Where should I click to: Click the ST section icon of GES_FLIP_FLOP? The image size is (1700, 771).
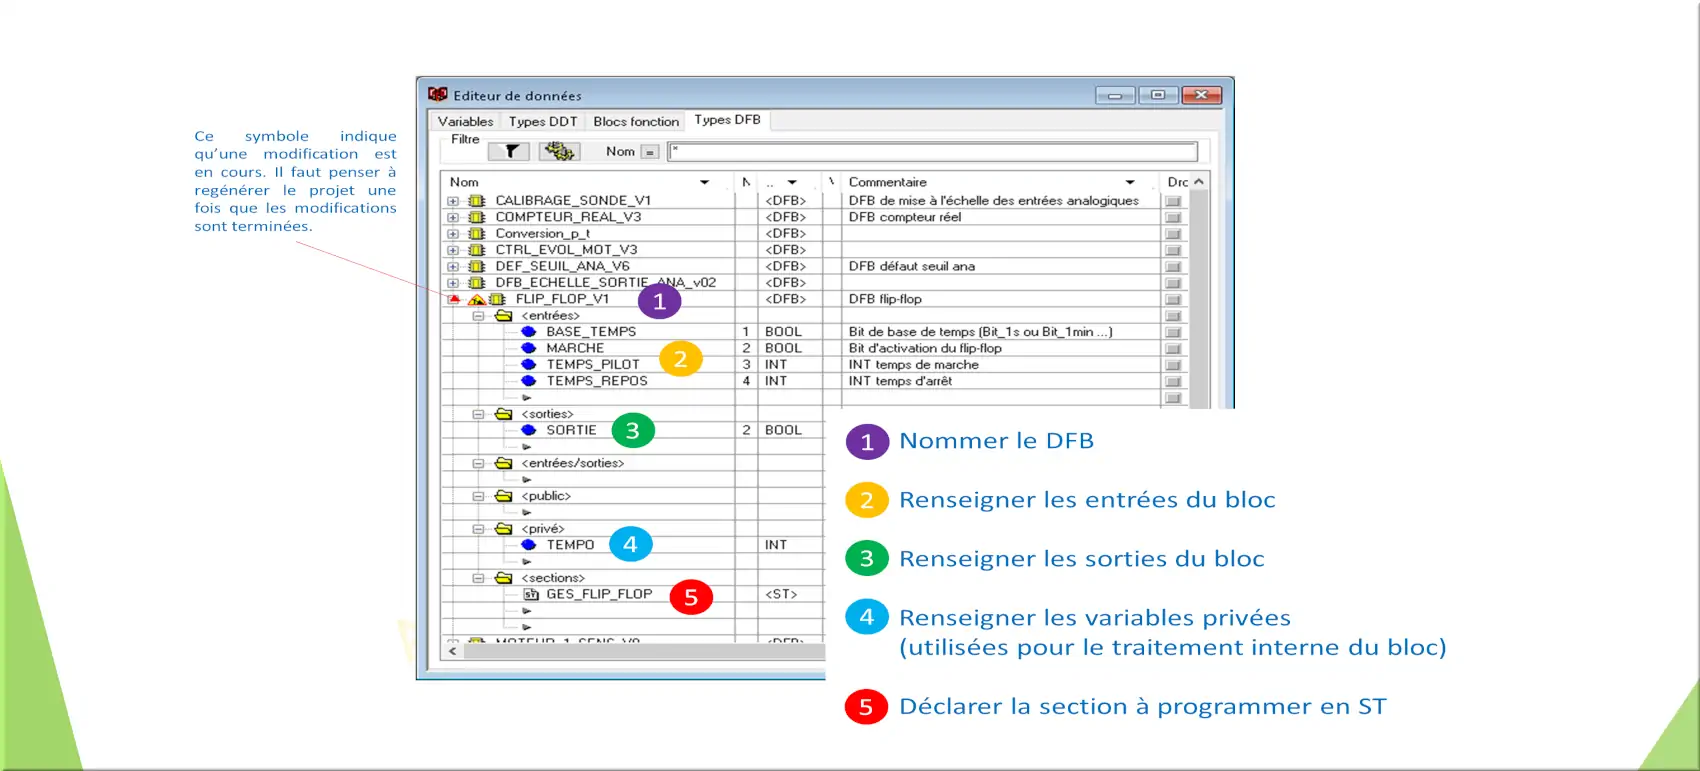[x=531, y=594]
